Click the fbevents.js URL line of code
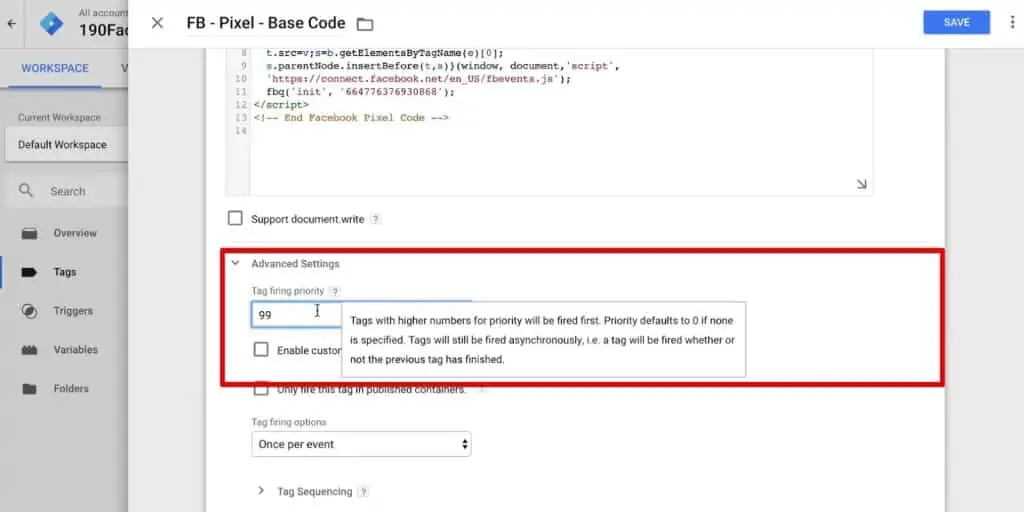 [x=419, y=79]
